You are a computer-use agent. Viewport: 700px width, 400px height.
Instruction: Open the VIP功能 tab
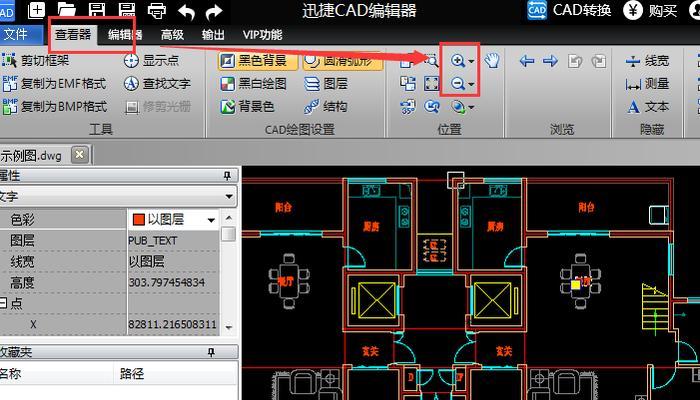coord(262,34)
